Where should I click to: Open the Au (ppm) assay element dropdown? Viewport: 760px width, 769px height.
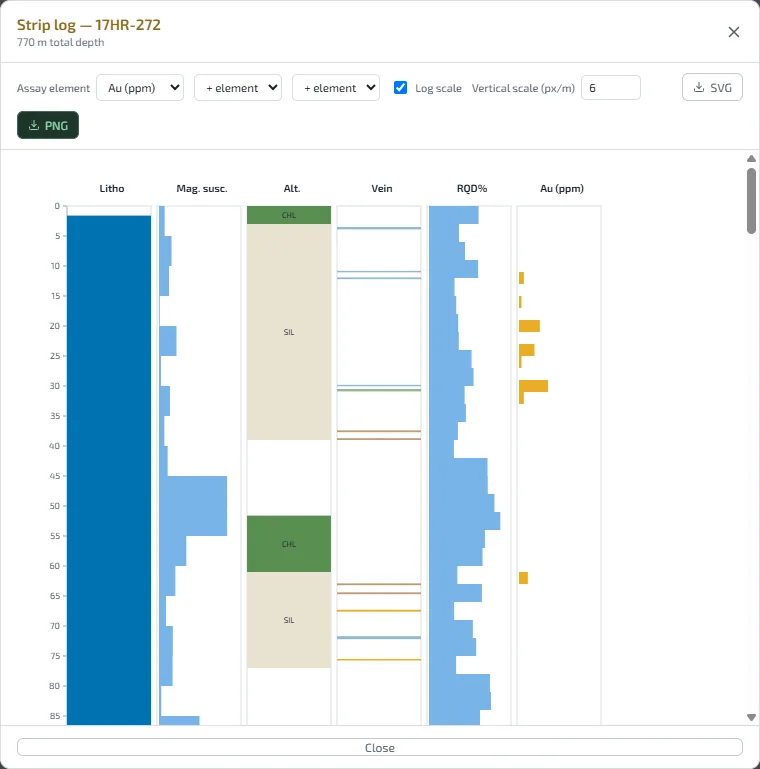pyautogui.click(x=140, y=88)
